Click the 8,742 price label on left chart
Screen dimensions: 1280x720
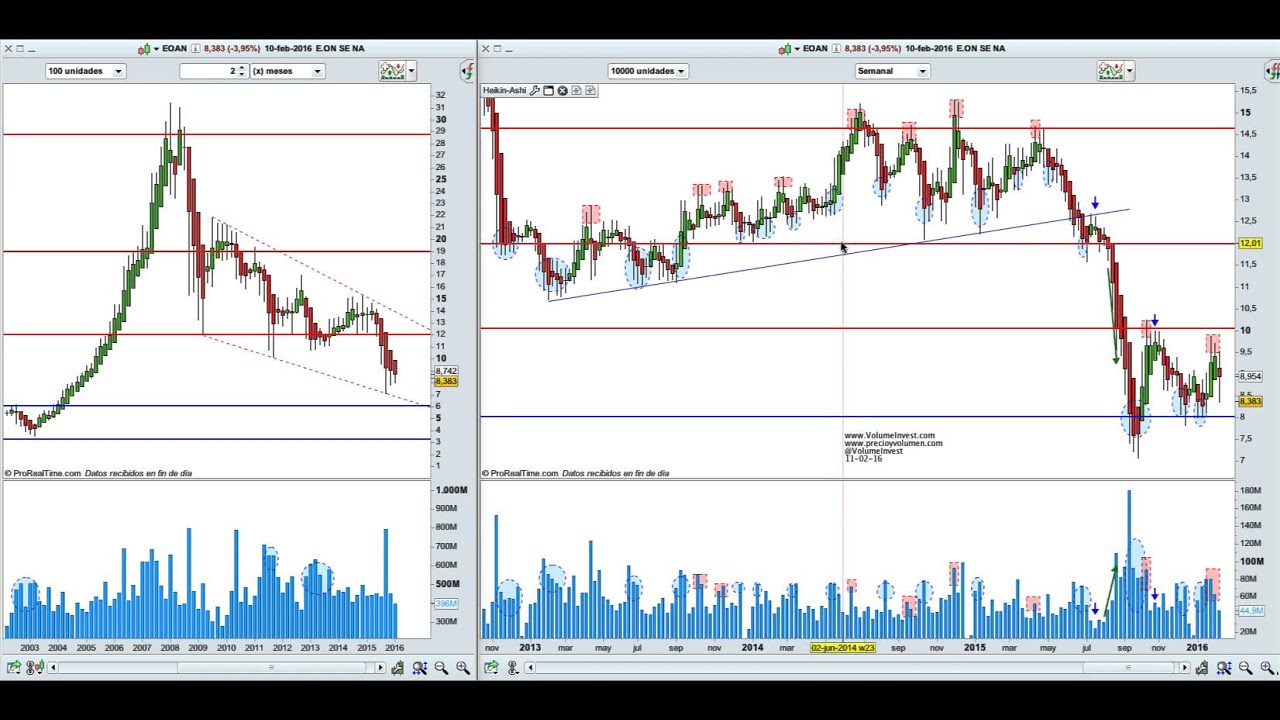pyautogui.click(x=446, y=372)
